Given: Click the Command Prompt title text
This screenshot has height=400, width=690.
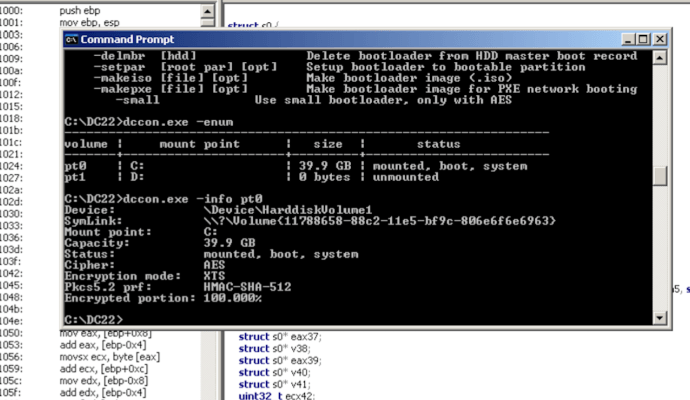Looking at the screenshot, I should point(127,40).
